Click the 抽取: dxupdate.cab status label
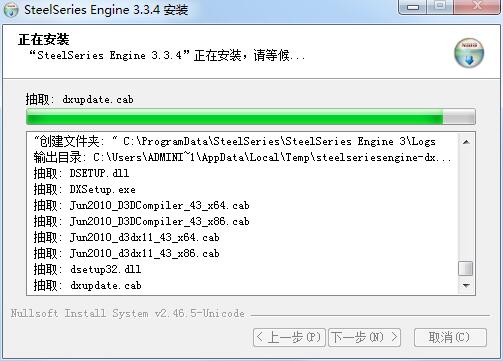 [x=80, y=99]
